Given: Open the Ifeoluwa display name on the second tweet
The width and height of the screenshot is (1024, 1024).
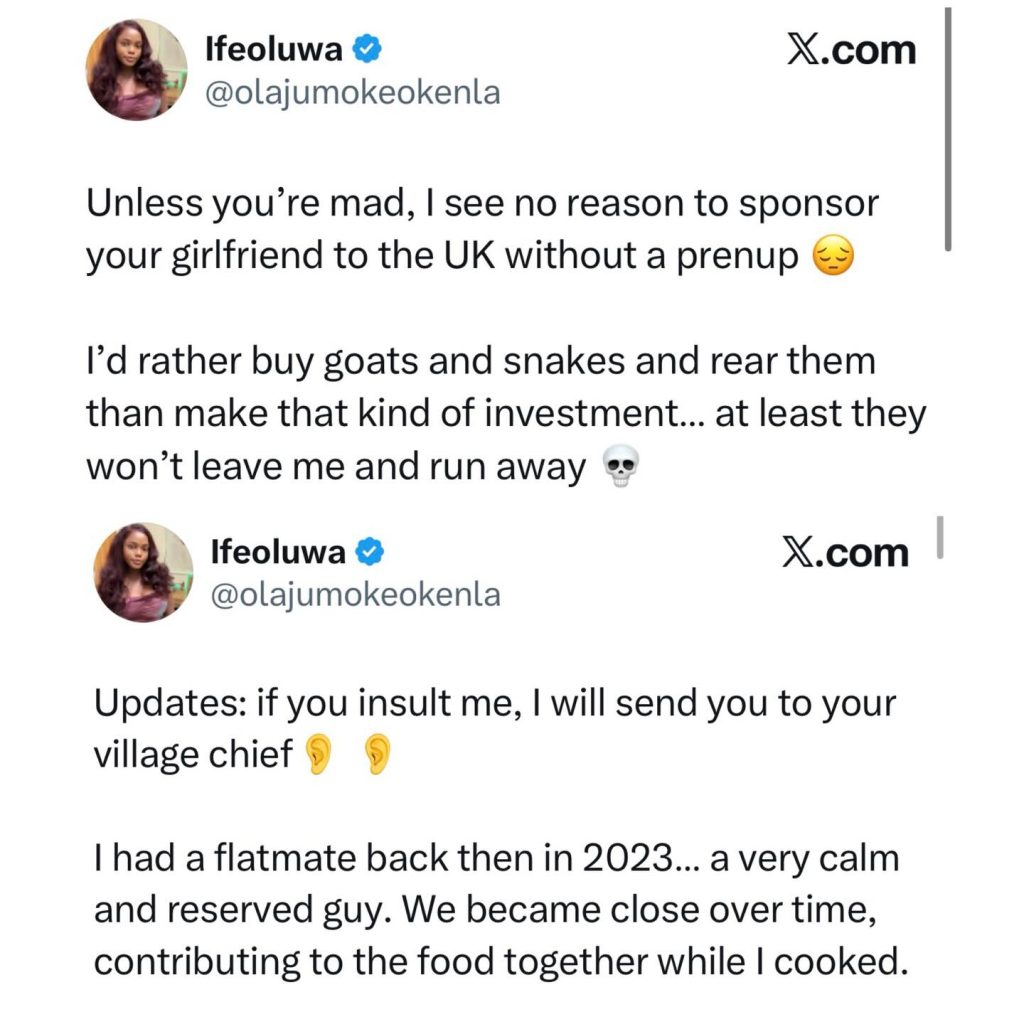Looking at the screenshot, I should click(279, 551).
